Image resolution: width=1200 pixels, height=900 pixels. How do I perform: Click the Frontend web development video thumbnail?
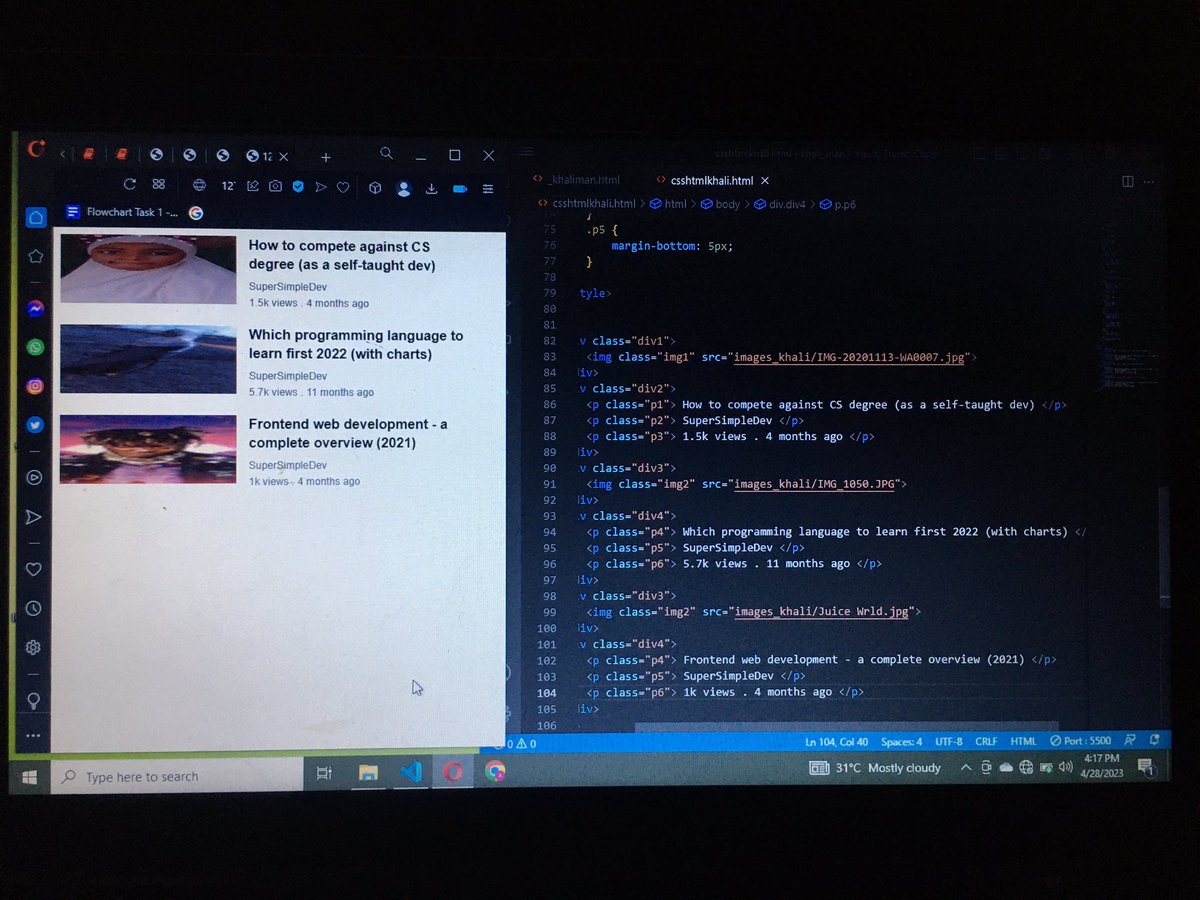[x=148, y=449]
